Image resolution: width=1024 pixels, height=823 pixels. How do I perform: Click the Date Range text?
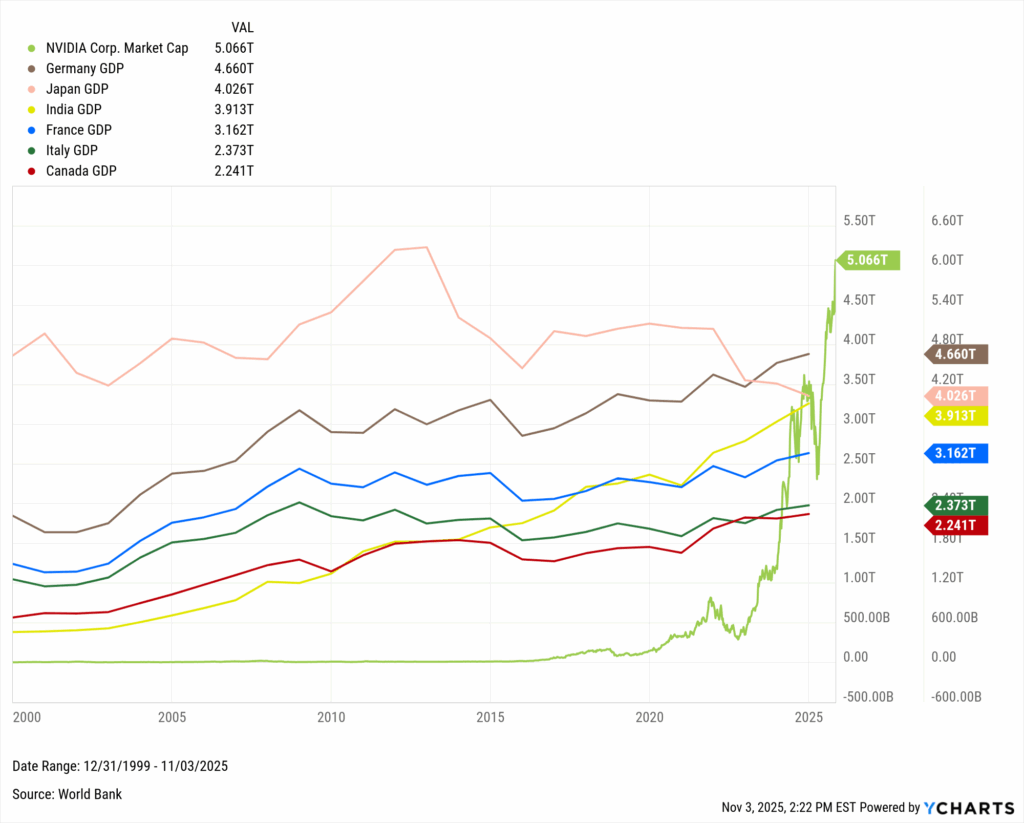[120, 766]
